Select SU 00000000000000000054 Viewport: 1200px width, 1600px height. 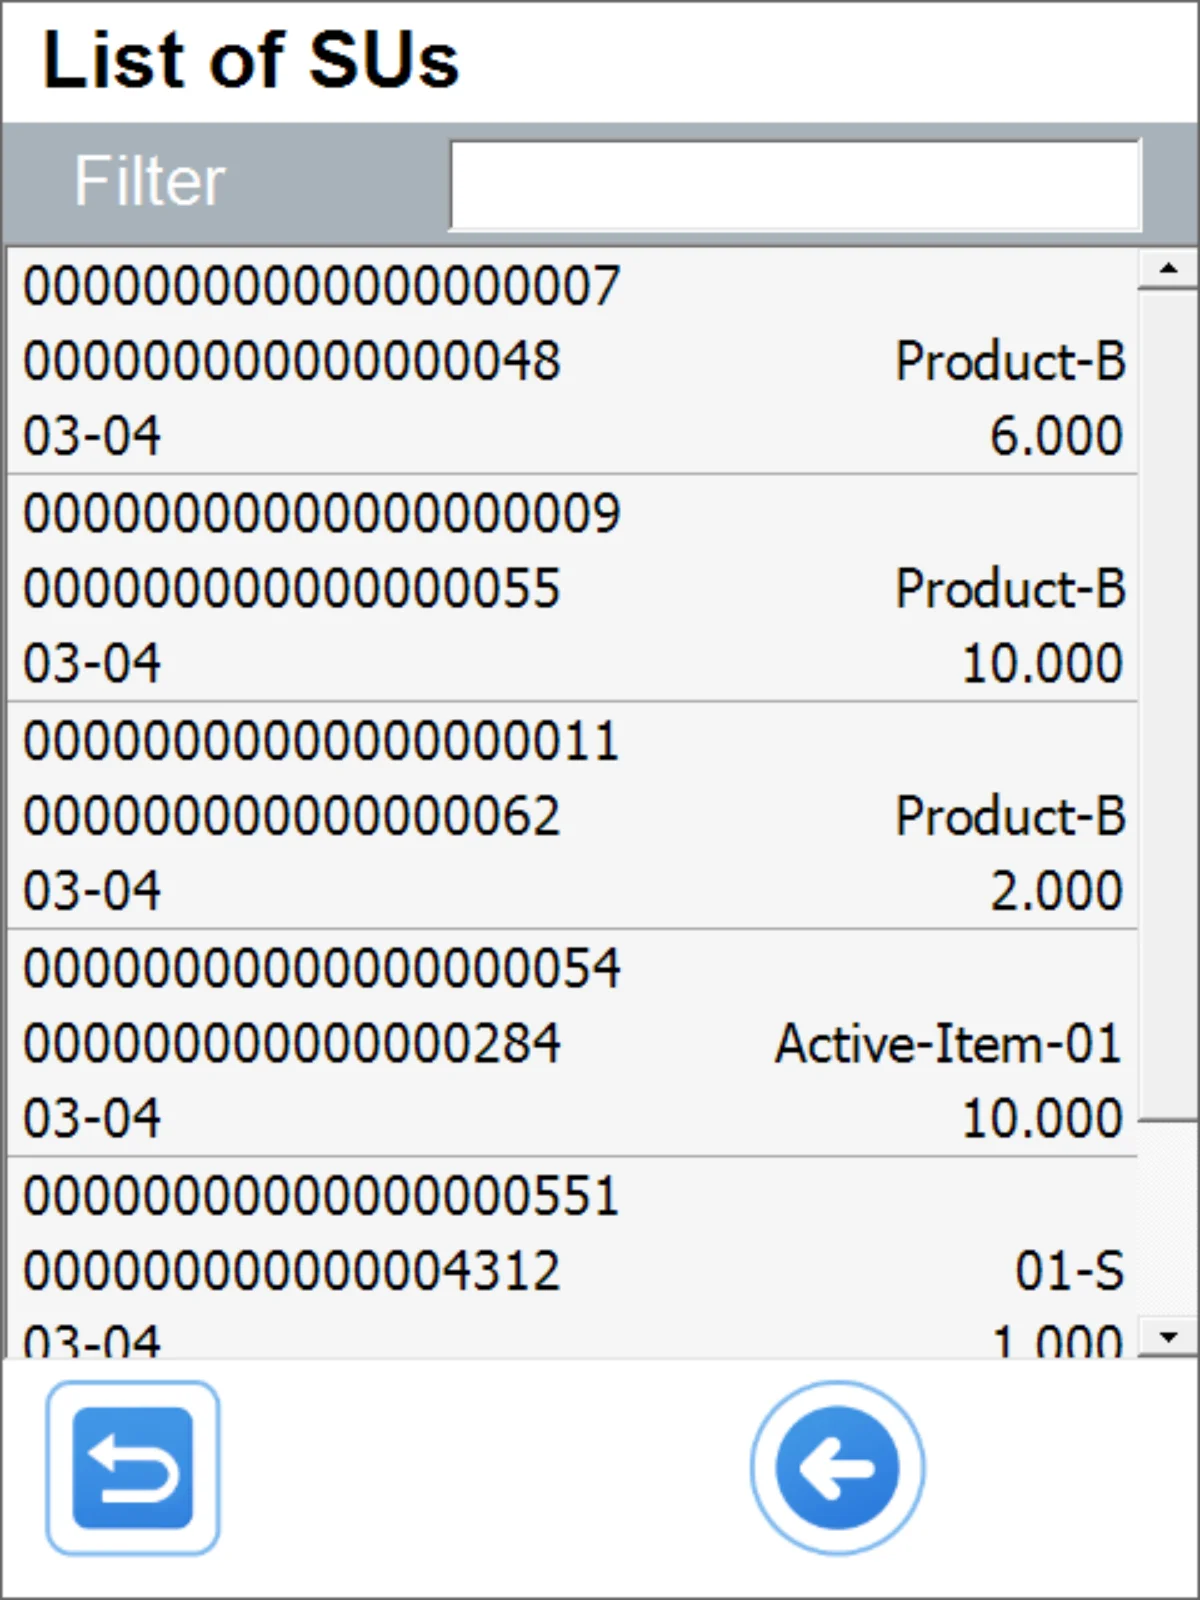coord(322,968)
